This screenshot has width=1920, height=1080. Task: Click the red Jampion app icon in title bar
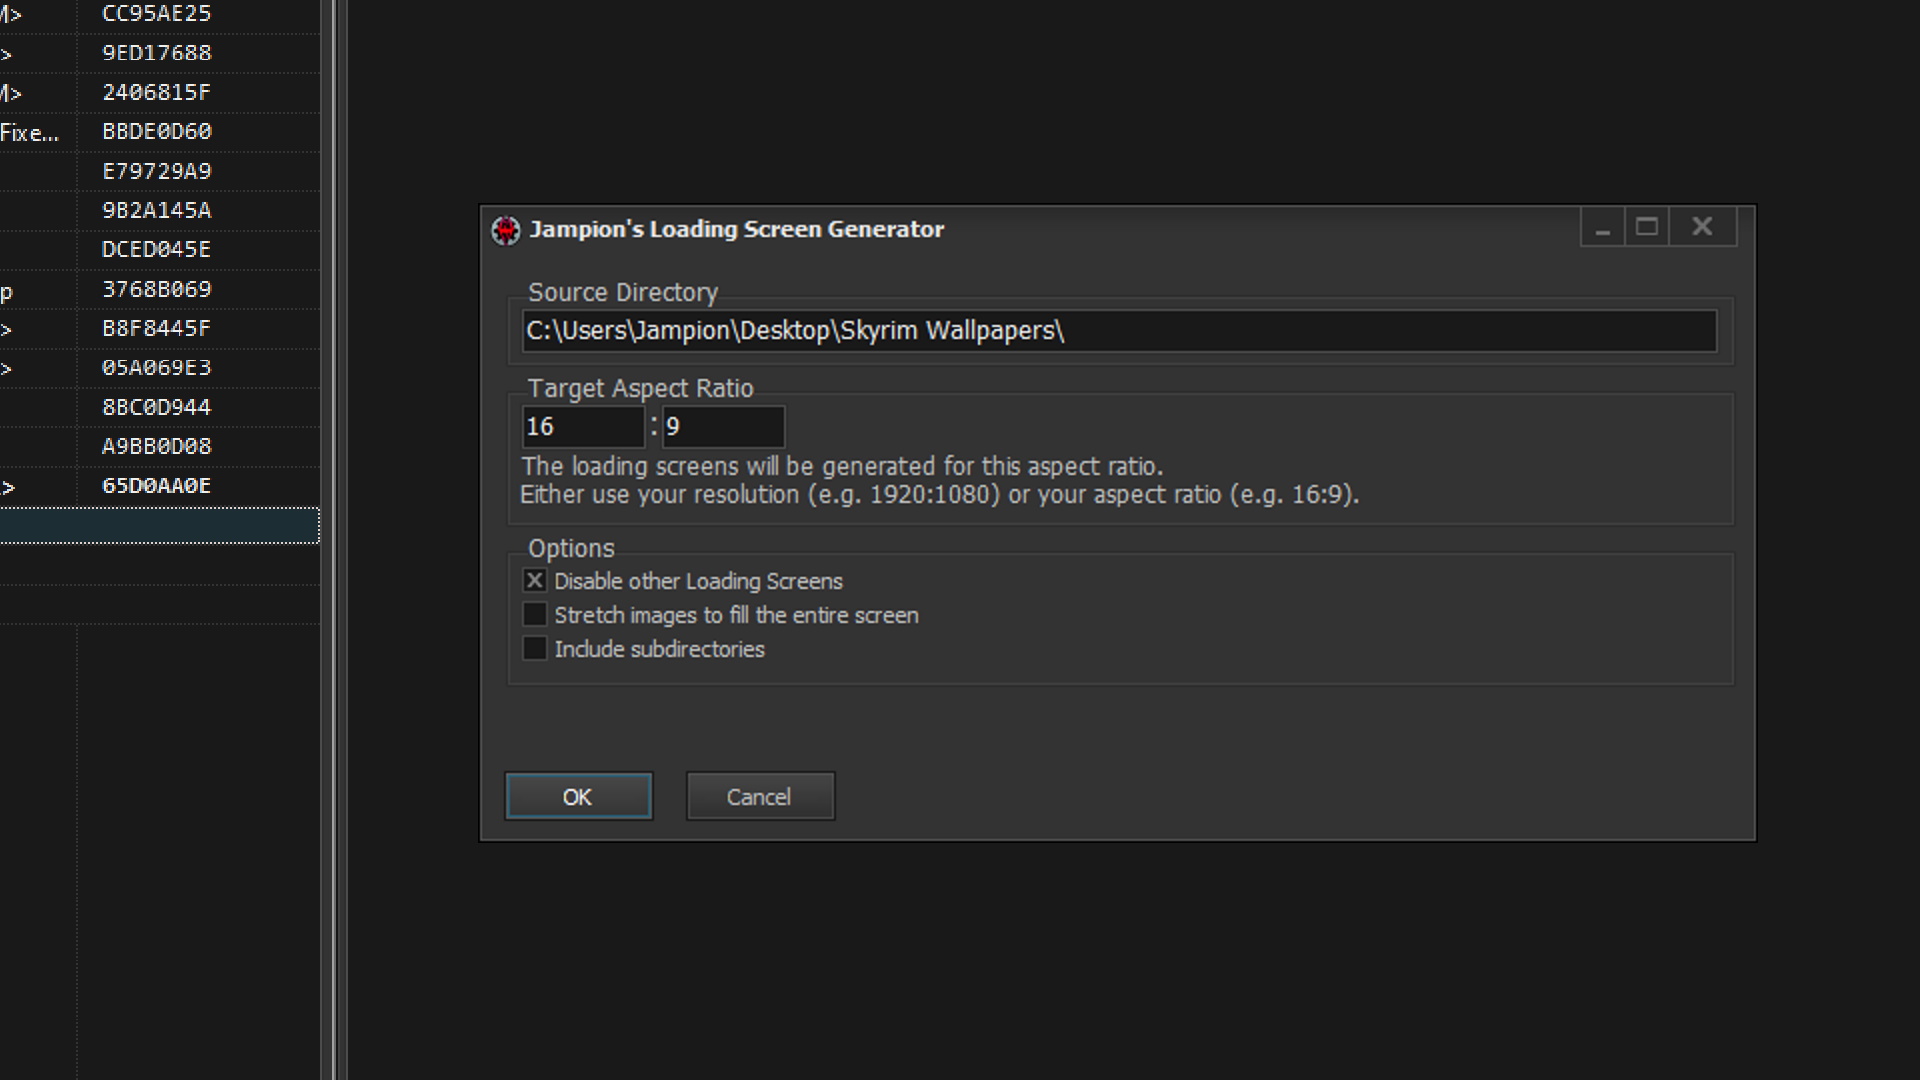point(506,230)
